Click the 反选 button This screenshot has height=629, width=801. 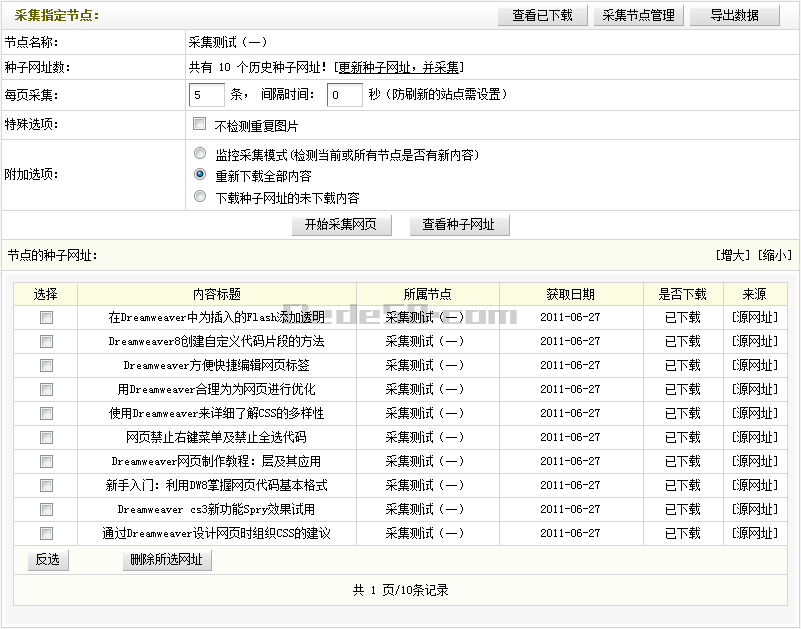(x=47, y=560)
